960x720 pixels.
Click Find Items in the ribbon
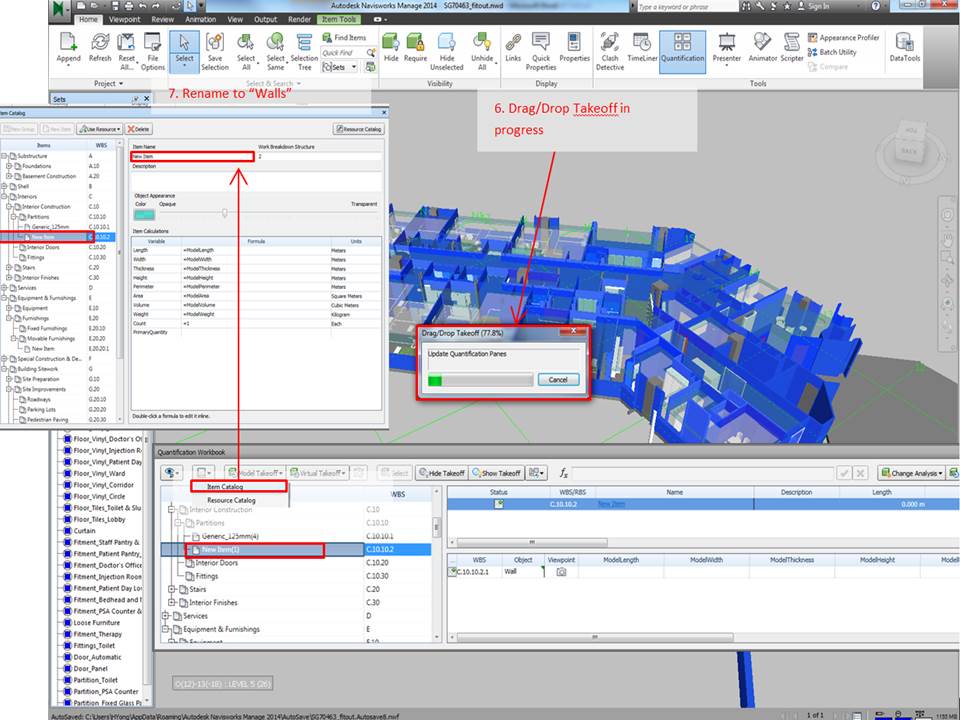click(x=344, y=37)
